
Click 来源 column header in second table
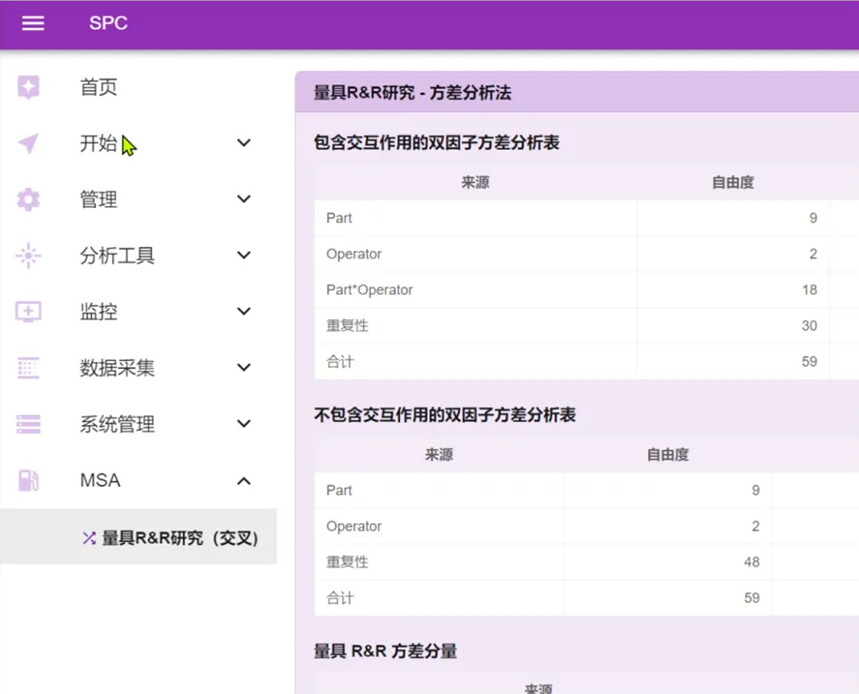[439, 455]
